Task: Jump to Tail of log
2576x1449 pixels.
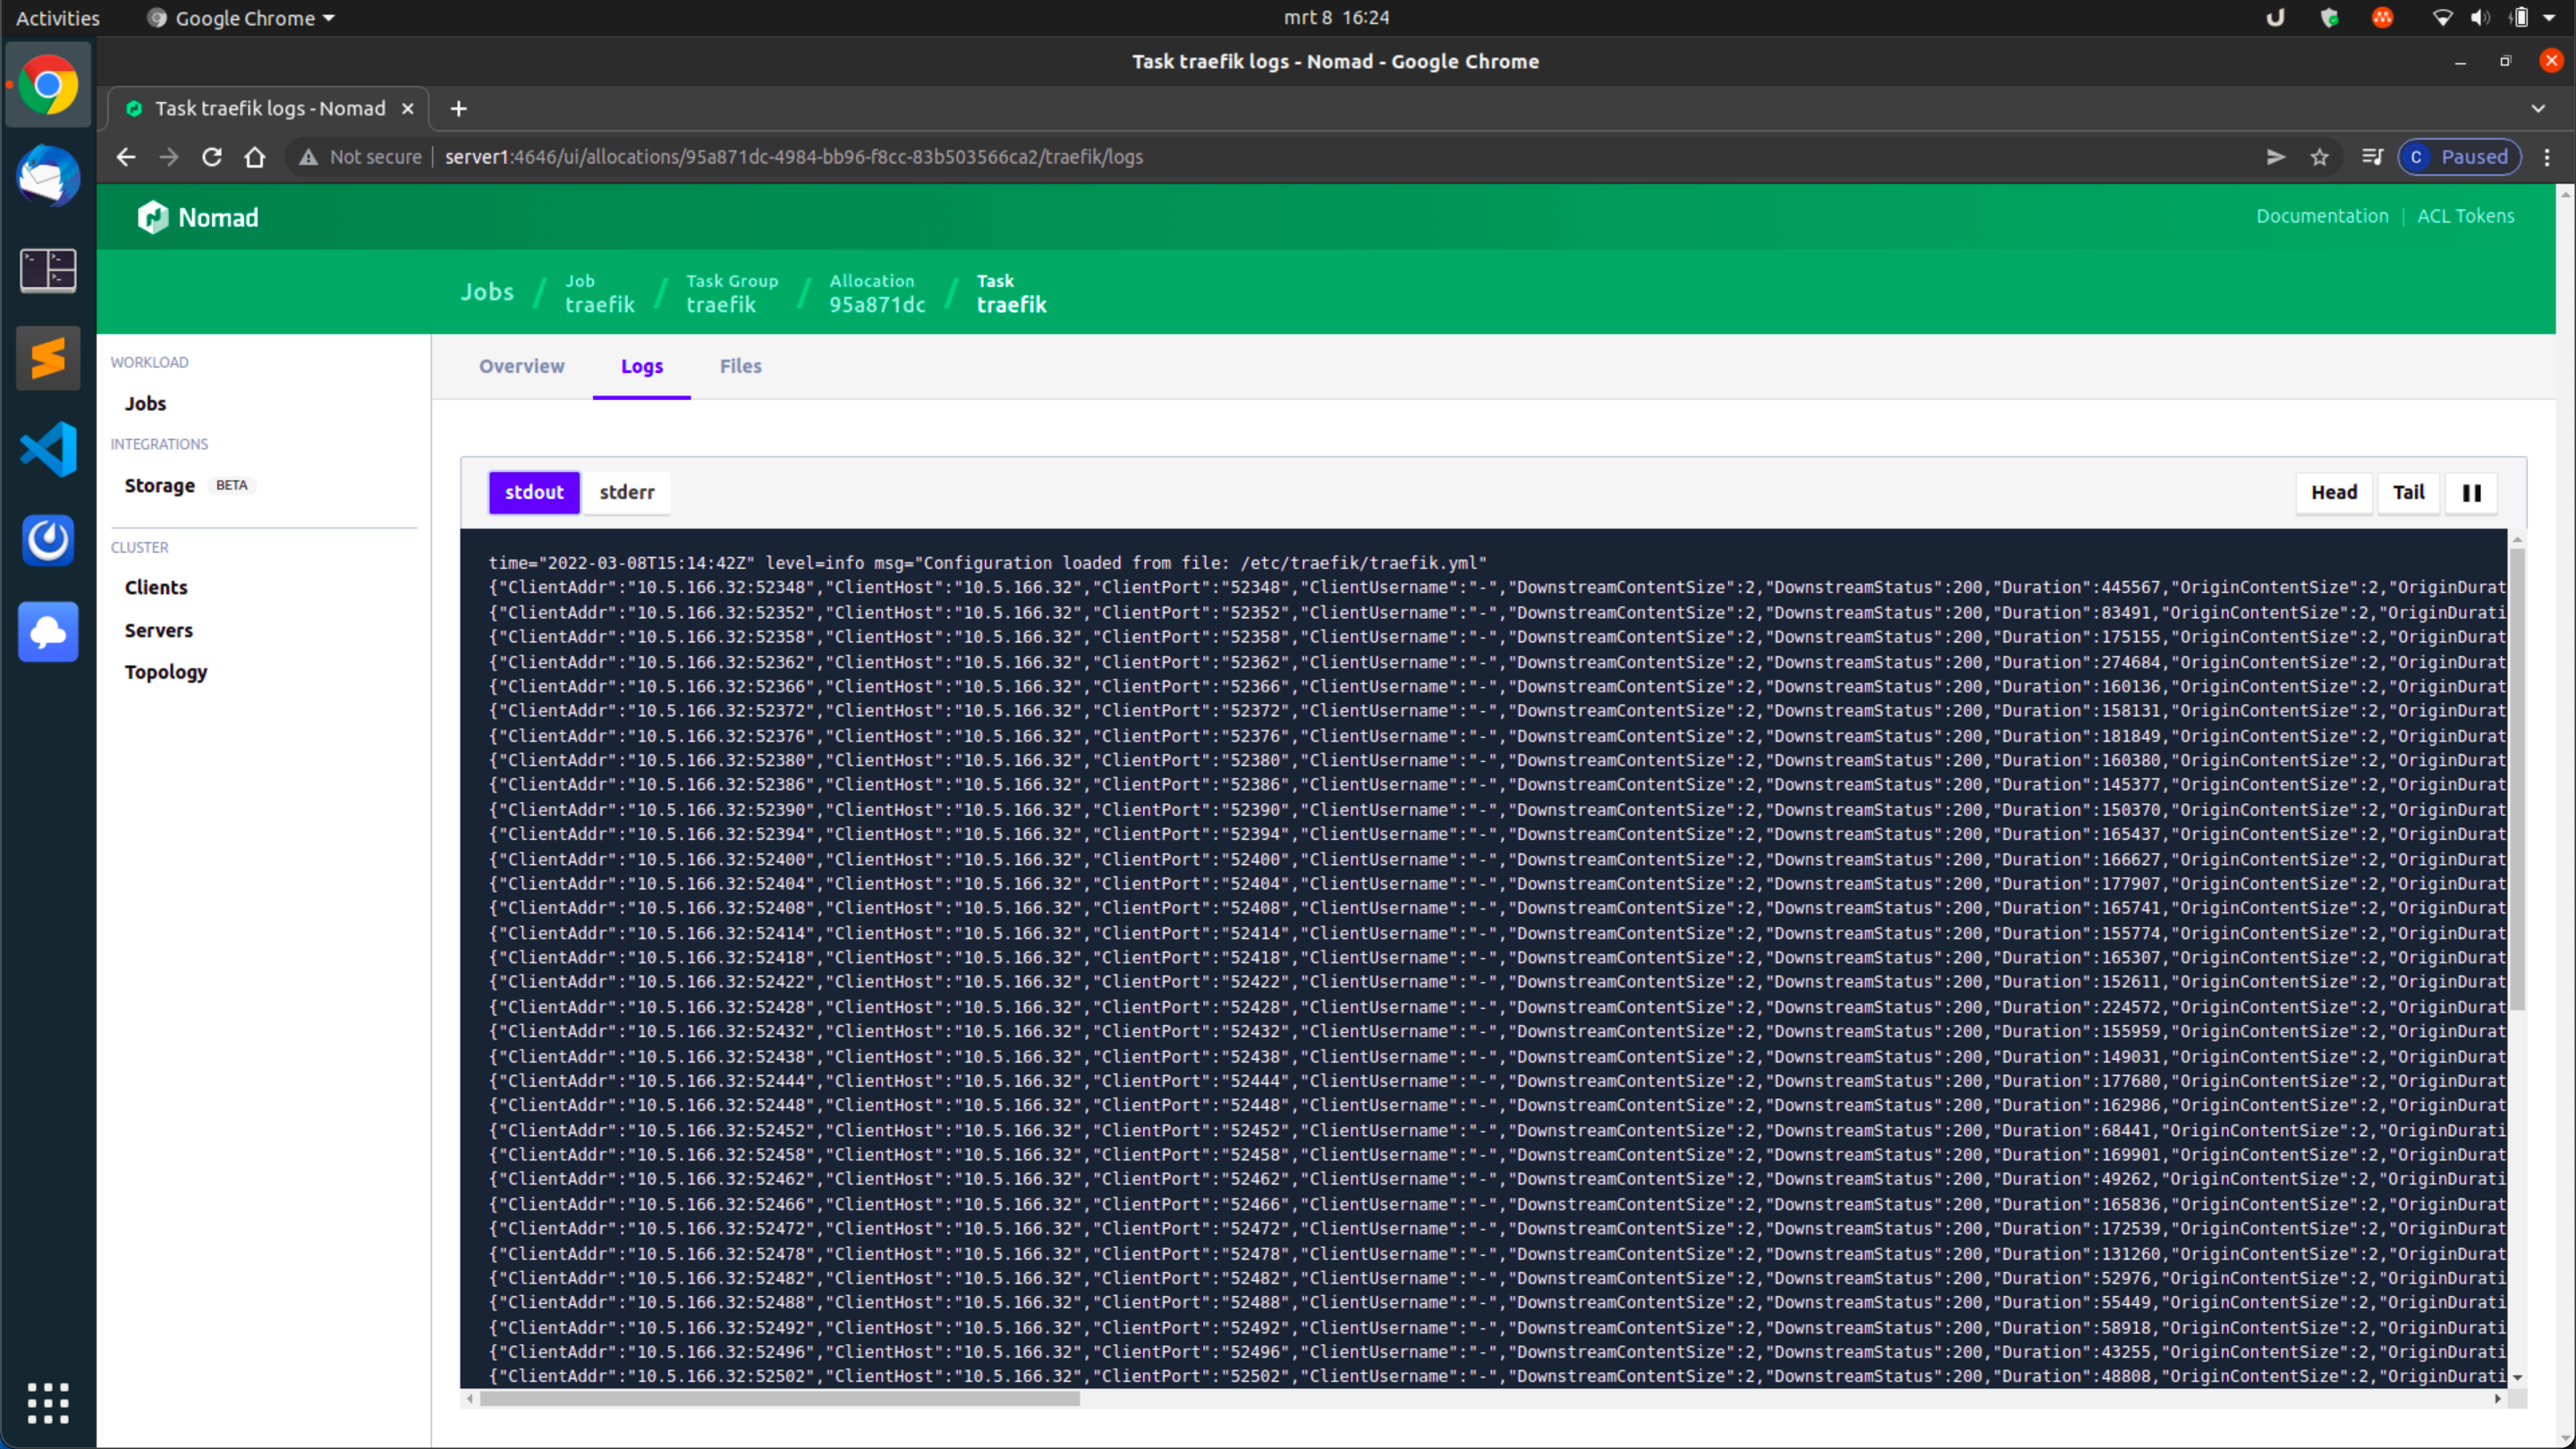Action: coord(2408,492)
